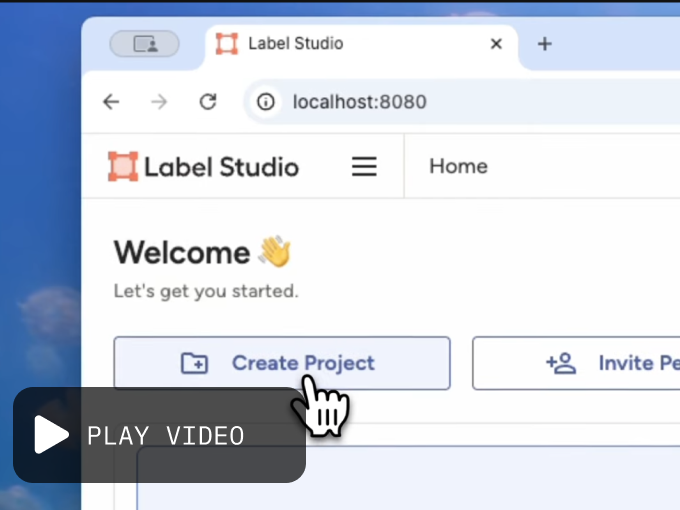Click the pill-shaped icon left of the tab

click(x=144, y=44)
